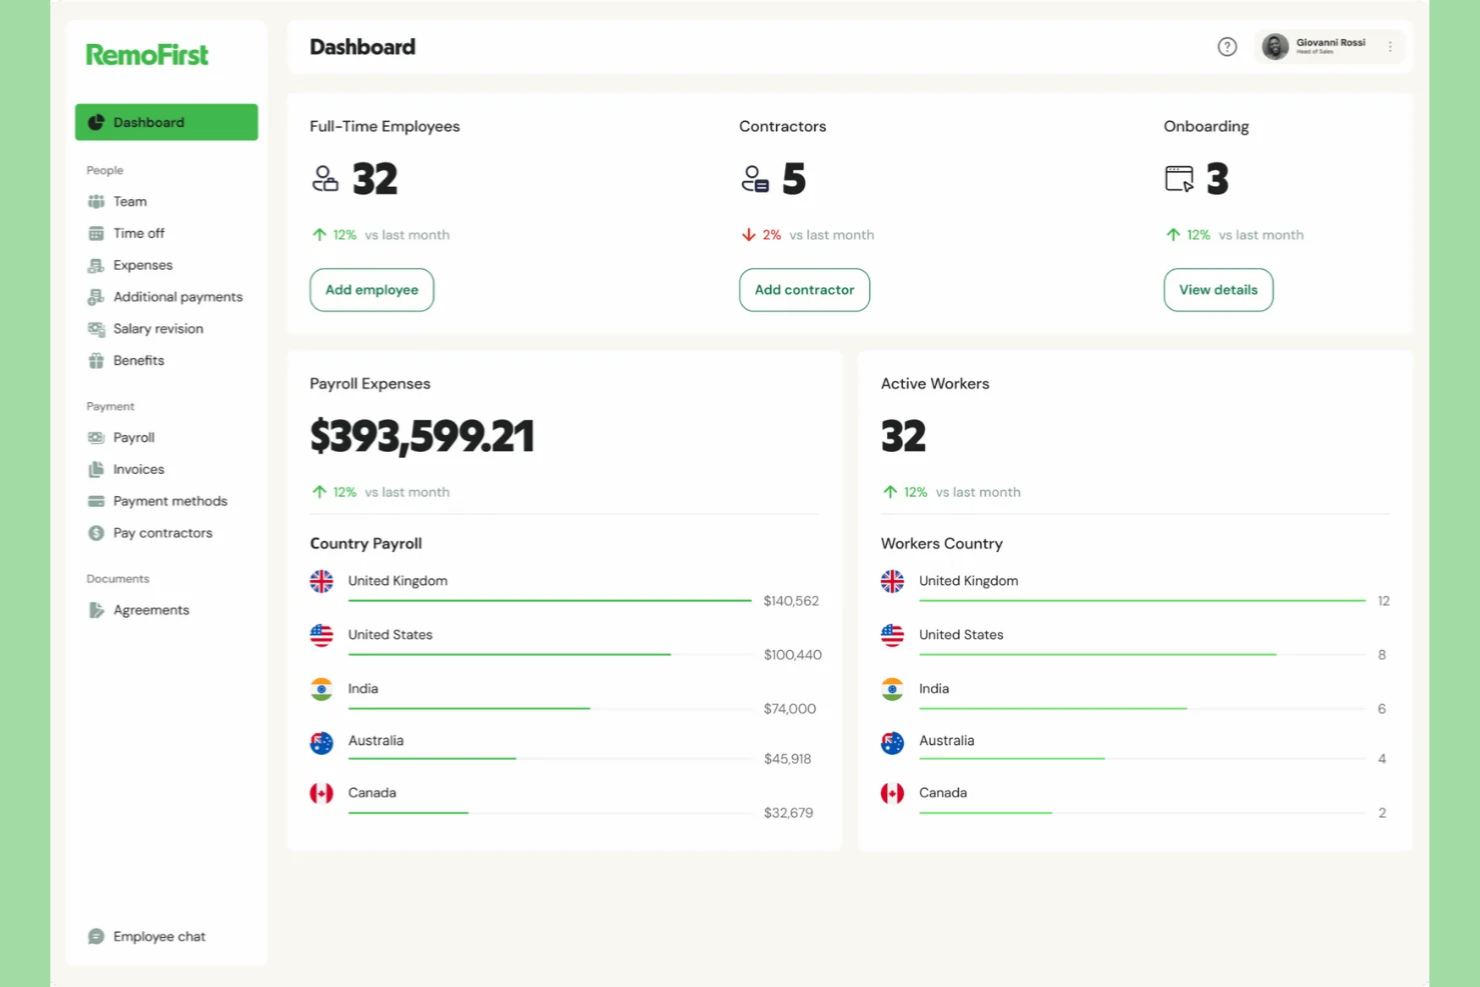Select the Pay contractors dollar icon

(96, 533)
